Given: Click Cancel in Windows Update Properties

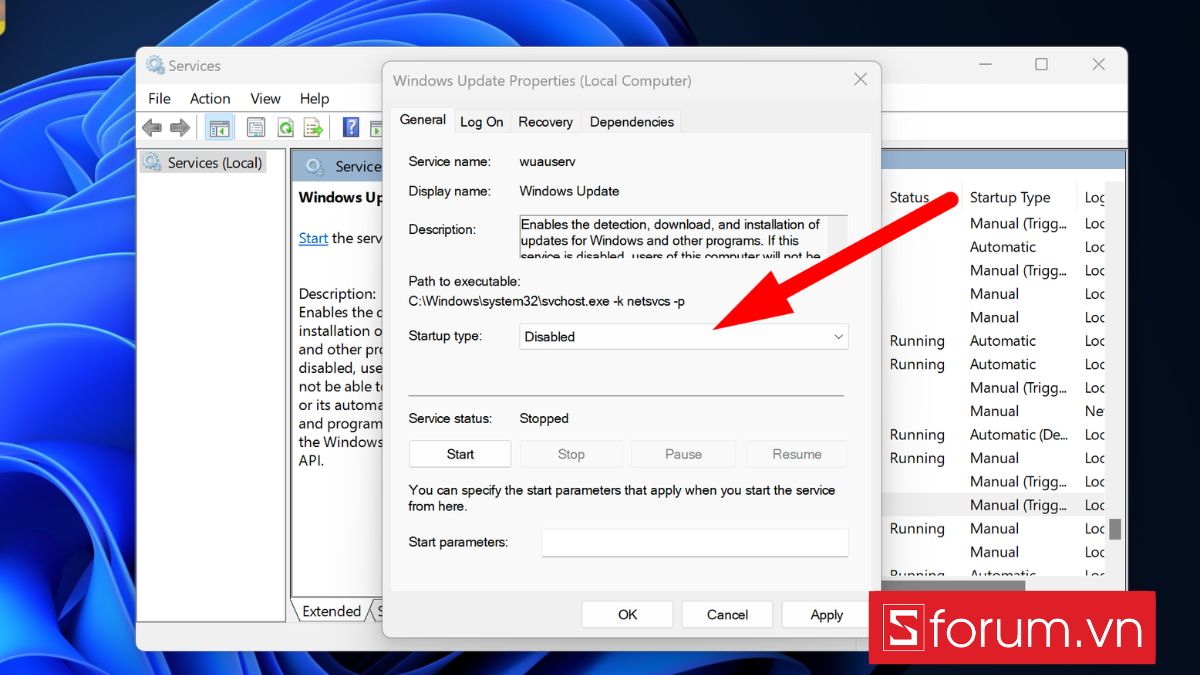Looking at the screenshot, I should (x=727, y=615).
